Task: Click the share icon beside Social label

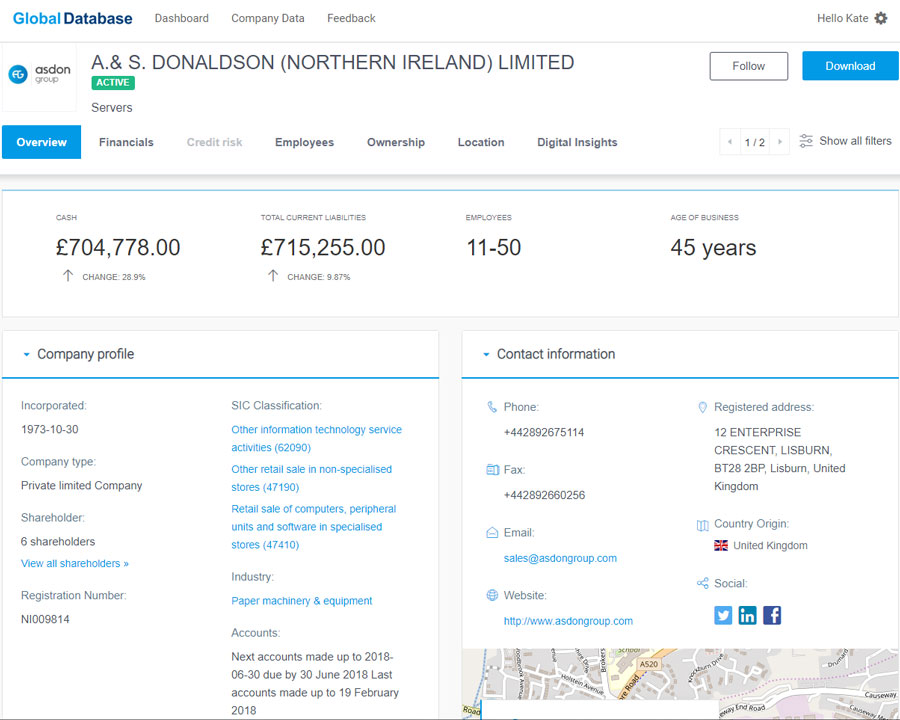Action: [703, 583]
